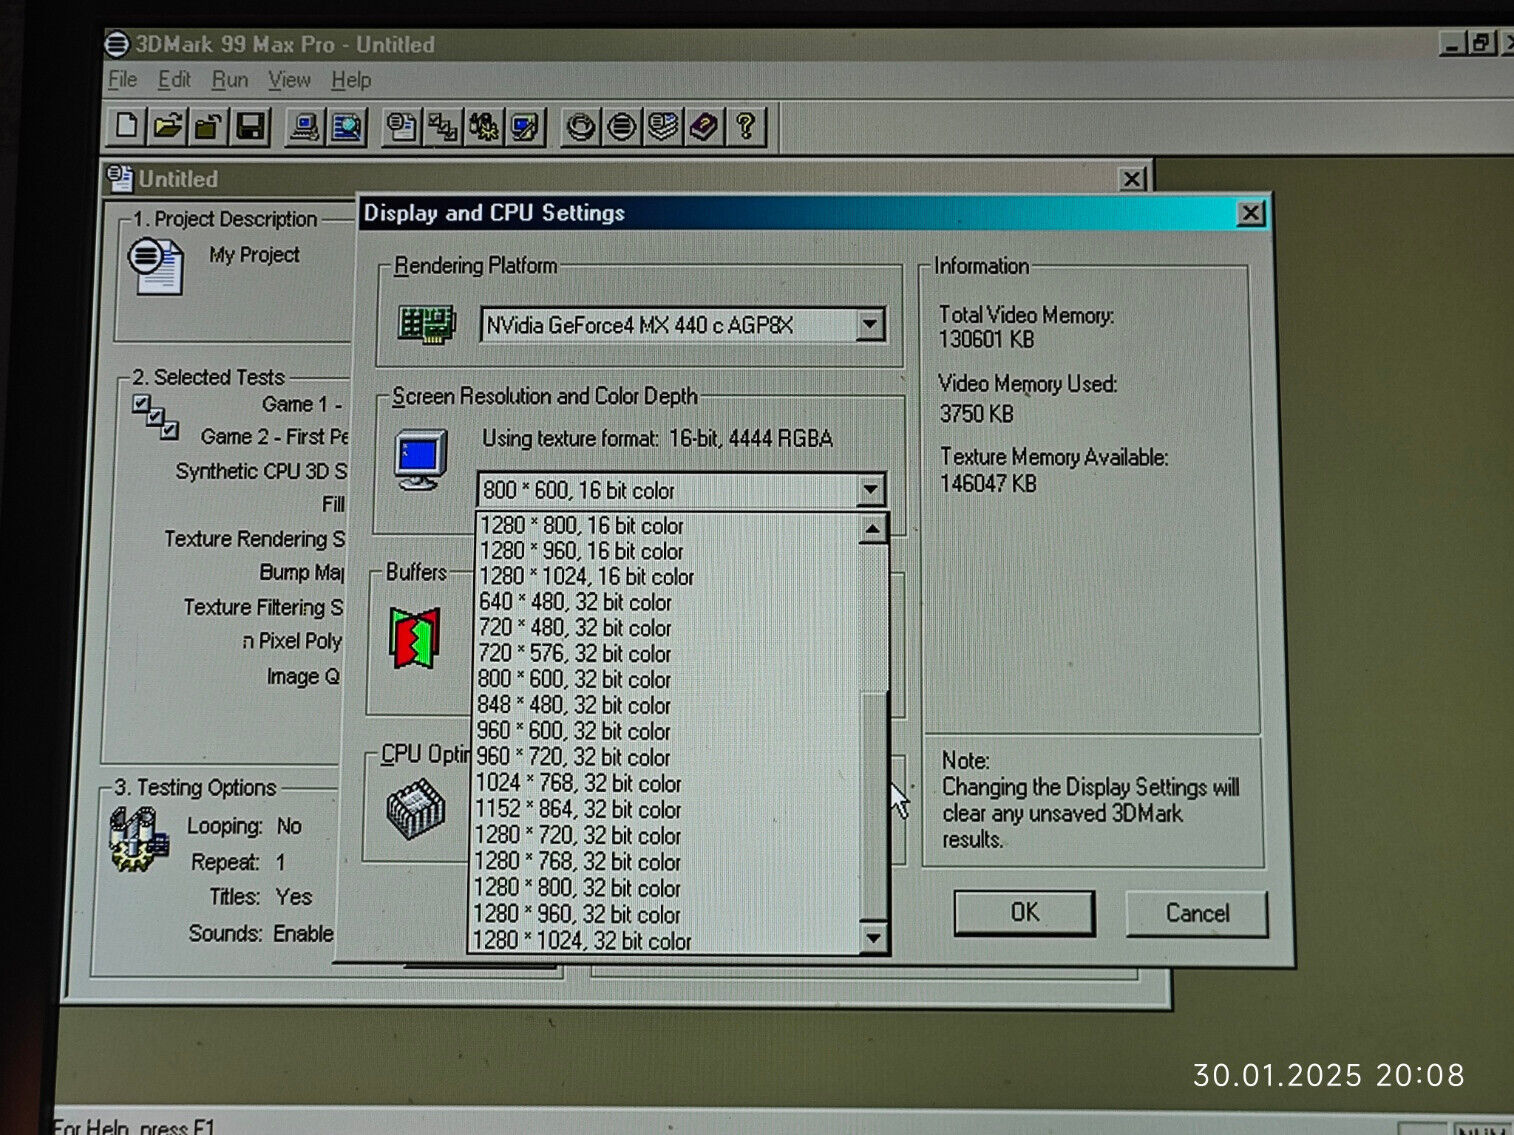
Task: Select 1280 * 768, 32 bit color
Action: point(666,862)
